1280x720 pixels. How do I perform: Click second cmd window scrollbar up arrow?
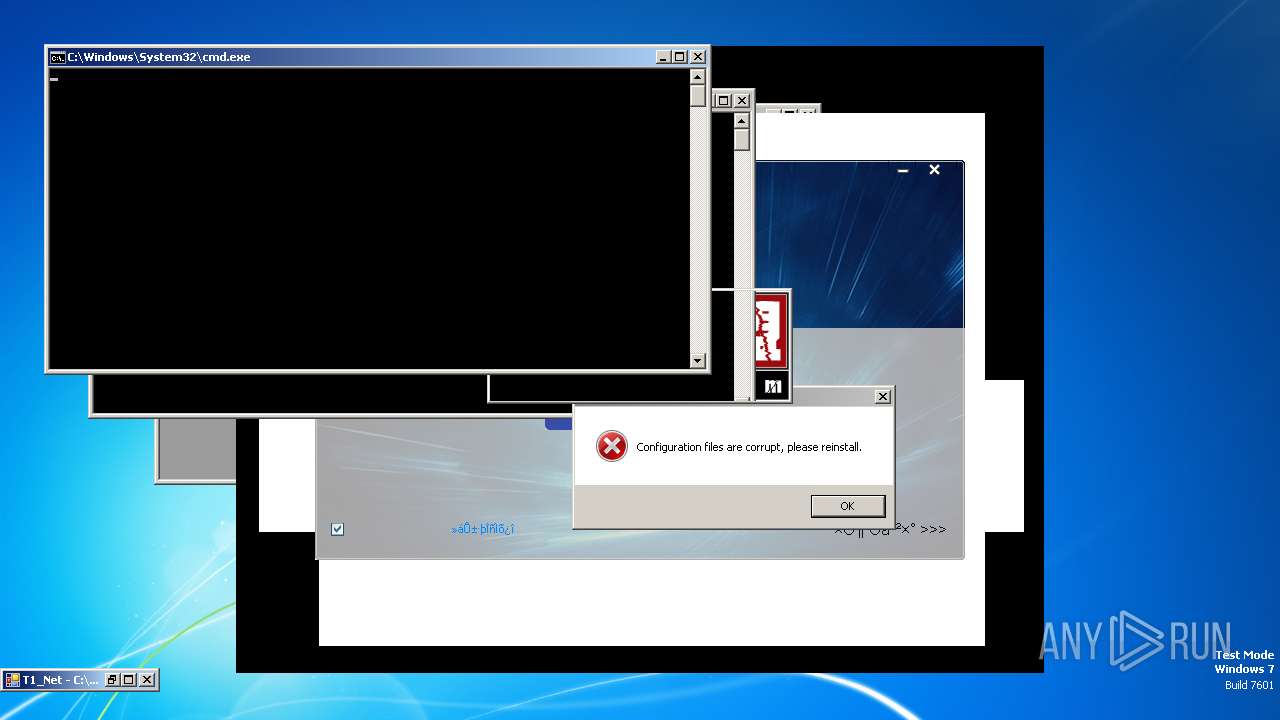click(x=741, y=121)
